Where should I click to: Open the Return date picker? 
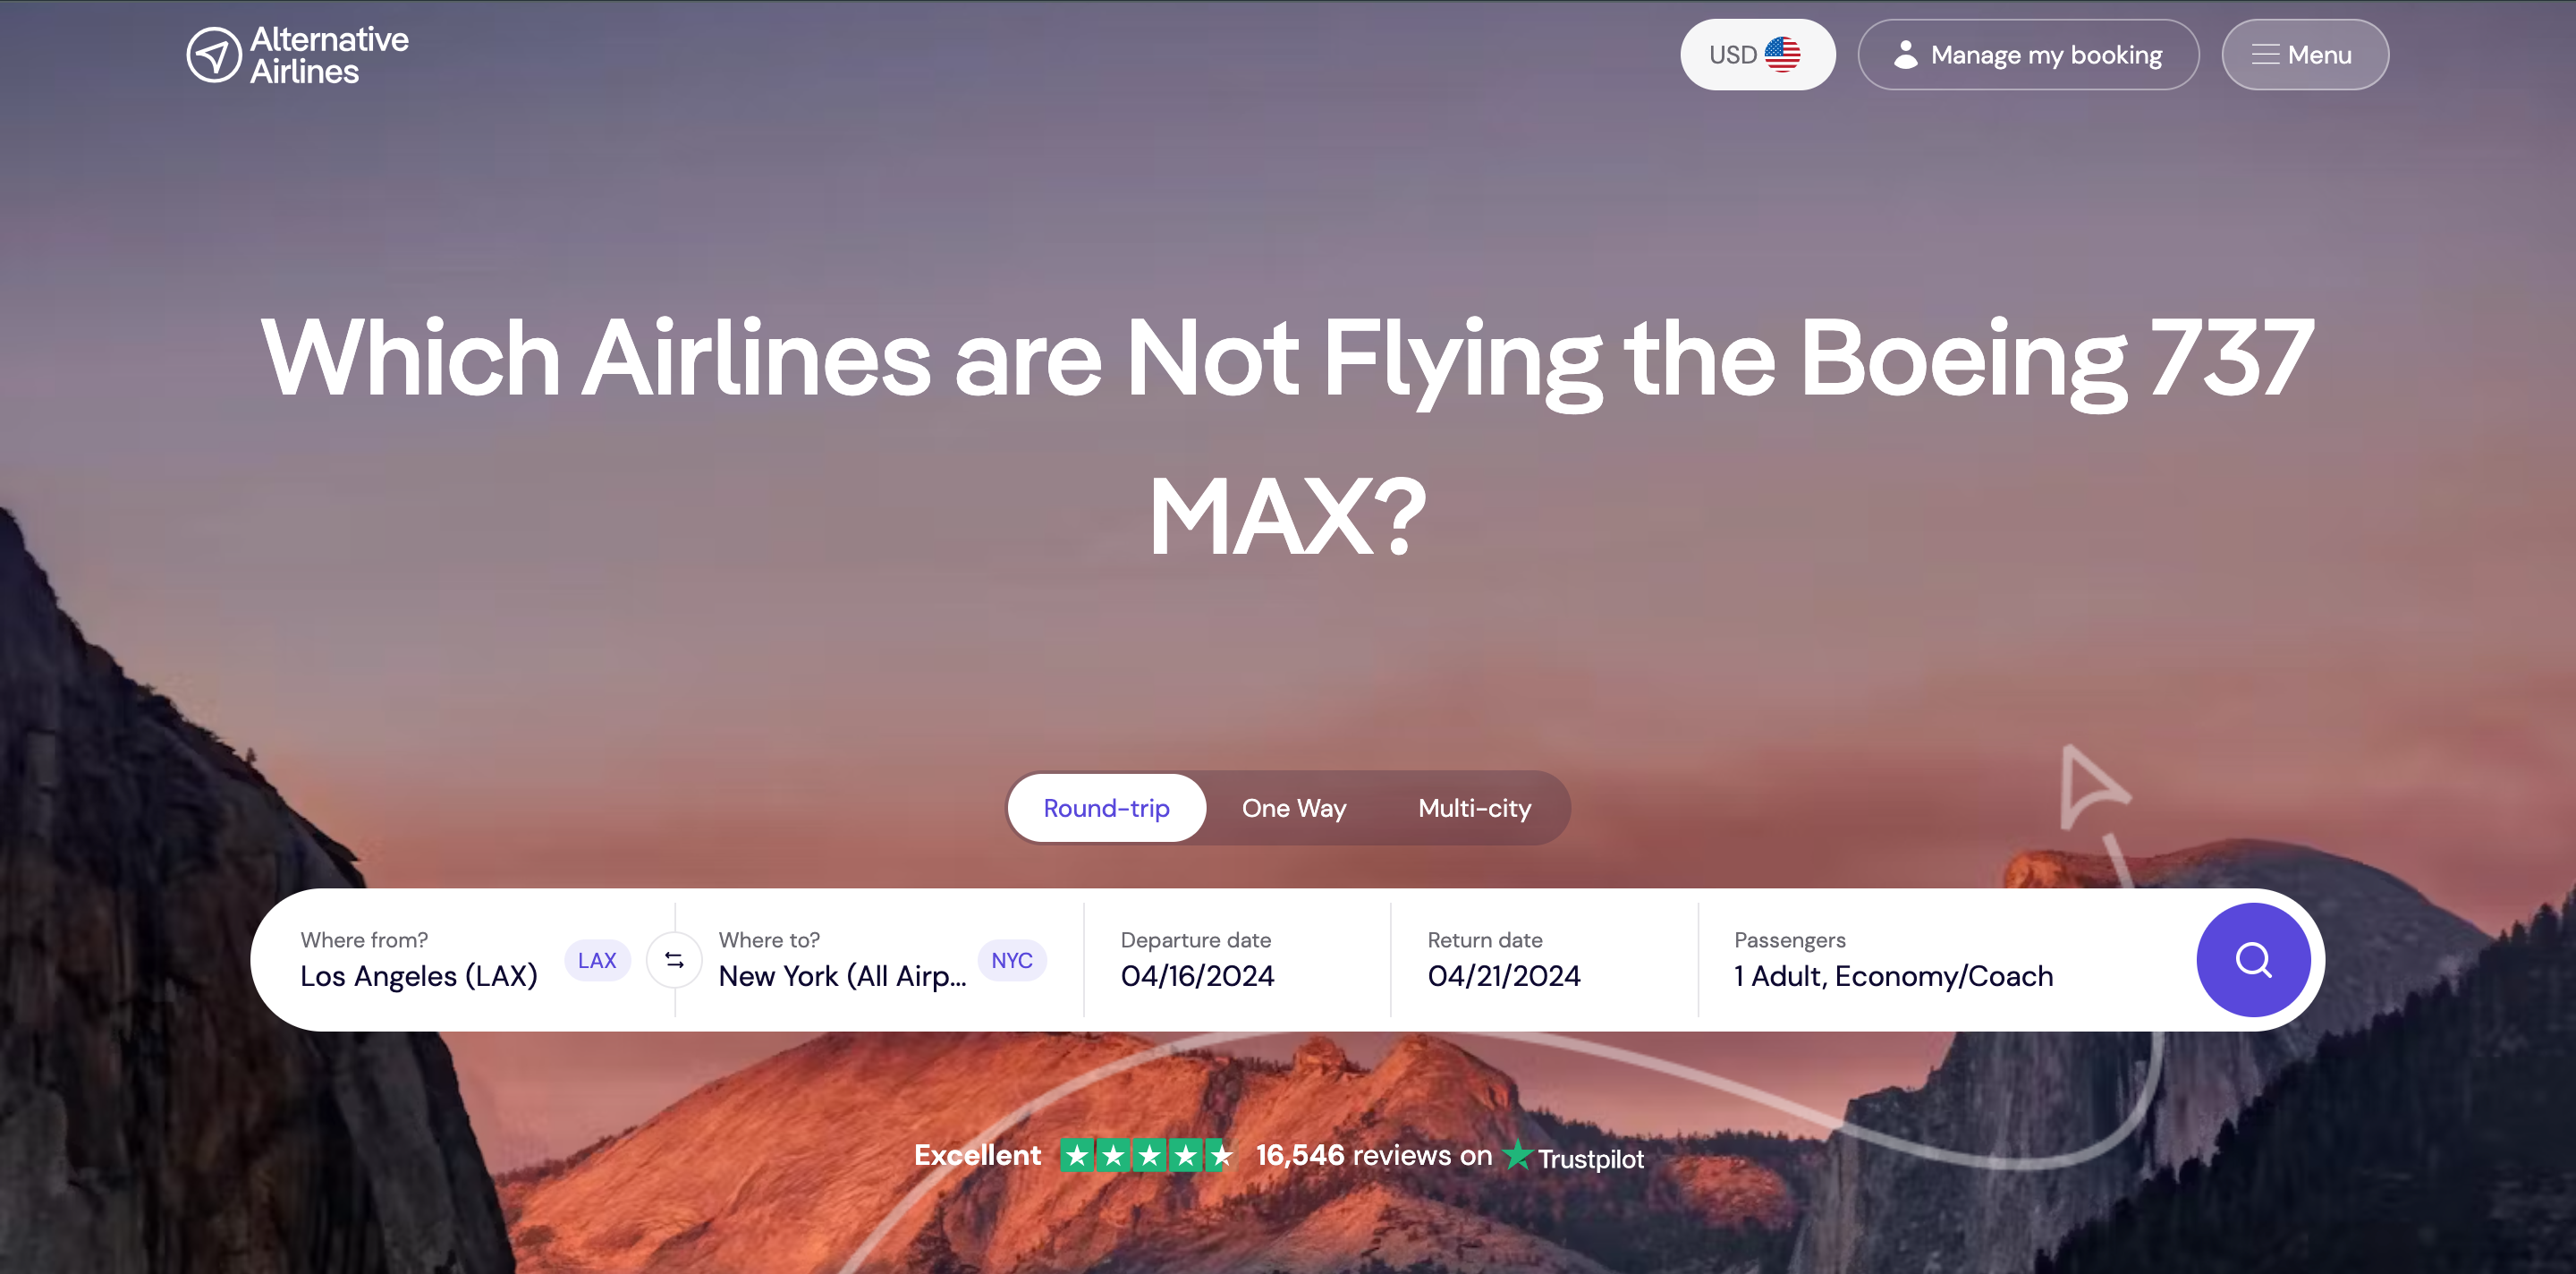[1543, 960]
